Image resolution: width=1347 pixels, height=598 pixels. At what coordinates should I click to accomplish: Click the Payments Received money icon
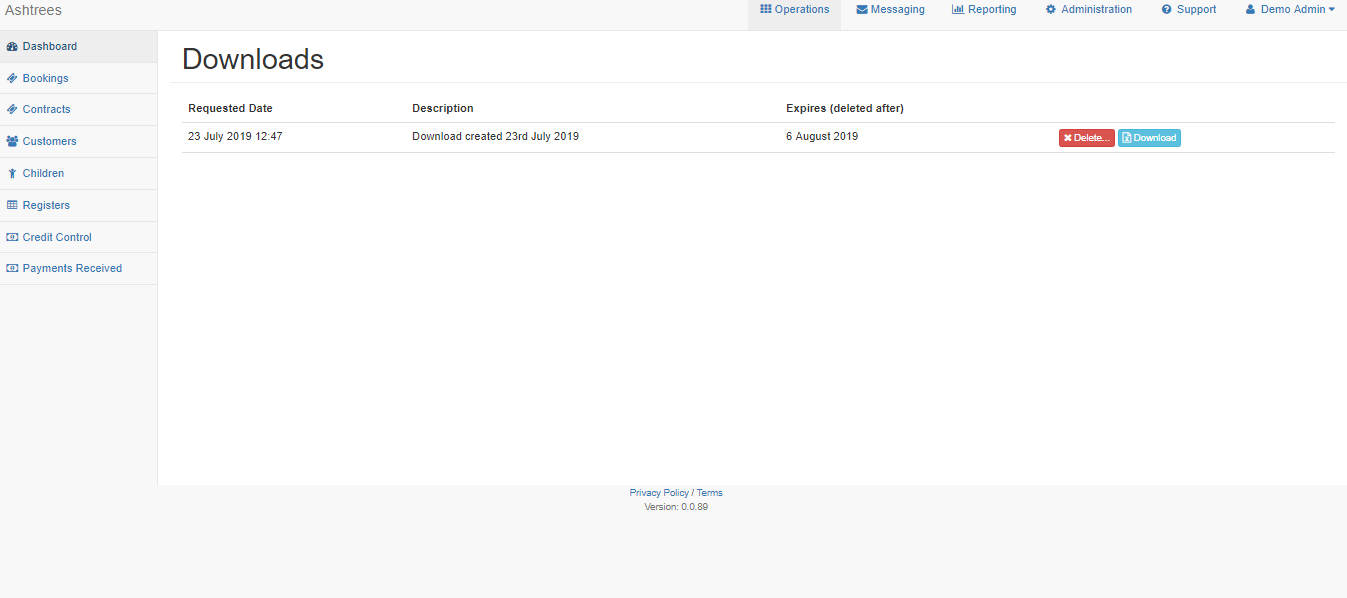(12, 268)
